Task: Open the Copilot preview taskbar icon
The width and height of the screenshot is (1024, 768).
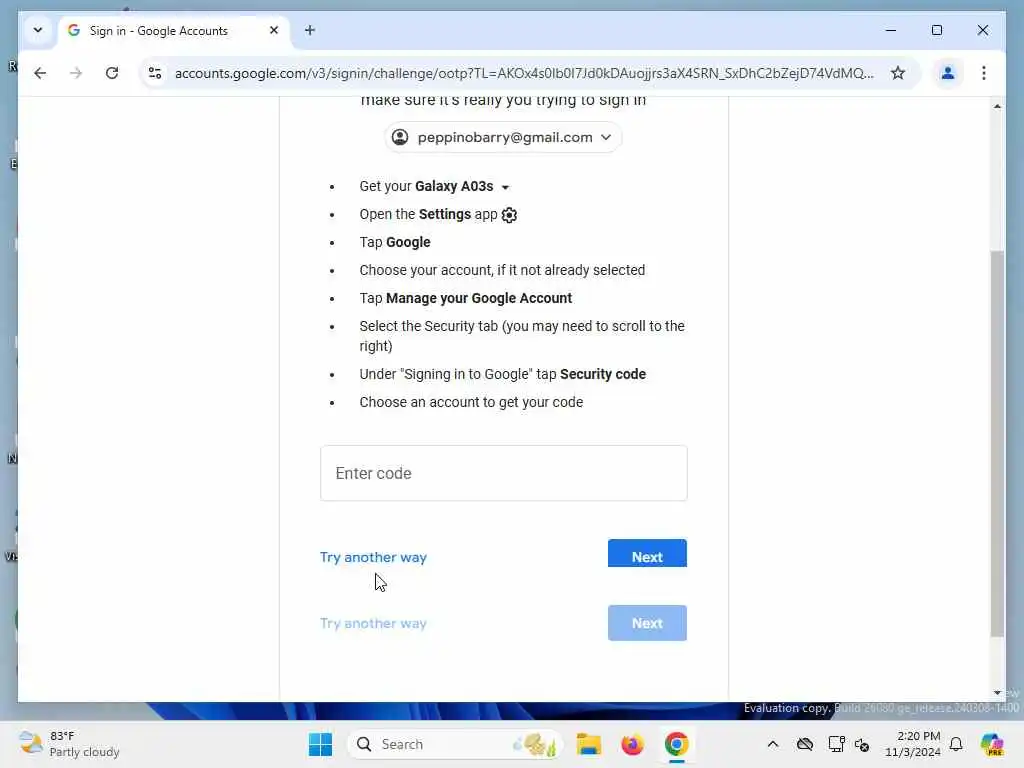Action: [992, 744]
